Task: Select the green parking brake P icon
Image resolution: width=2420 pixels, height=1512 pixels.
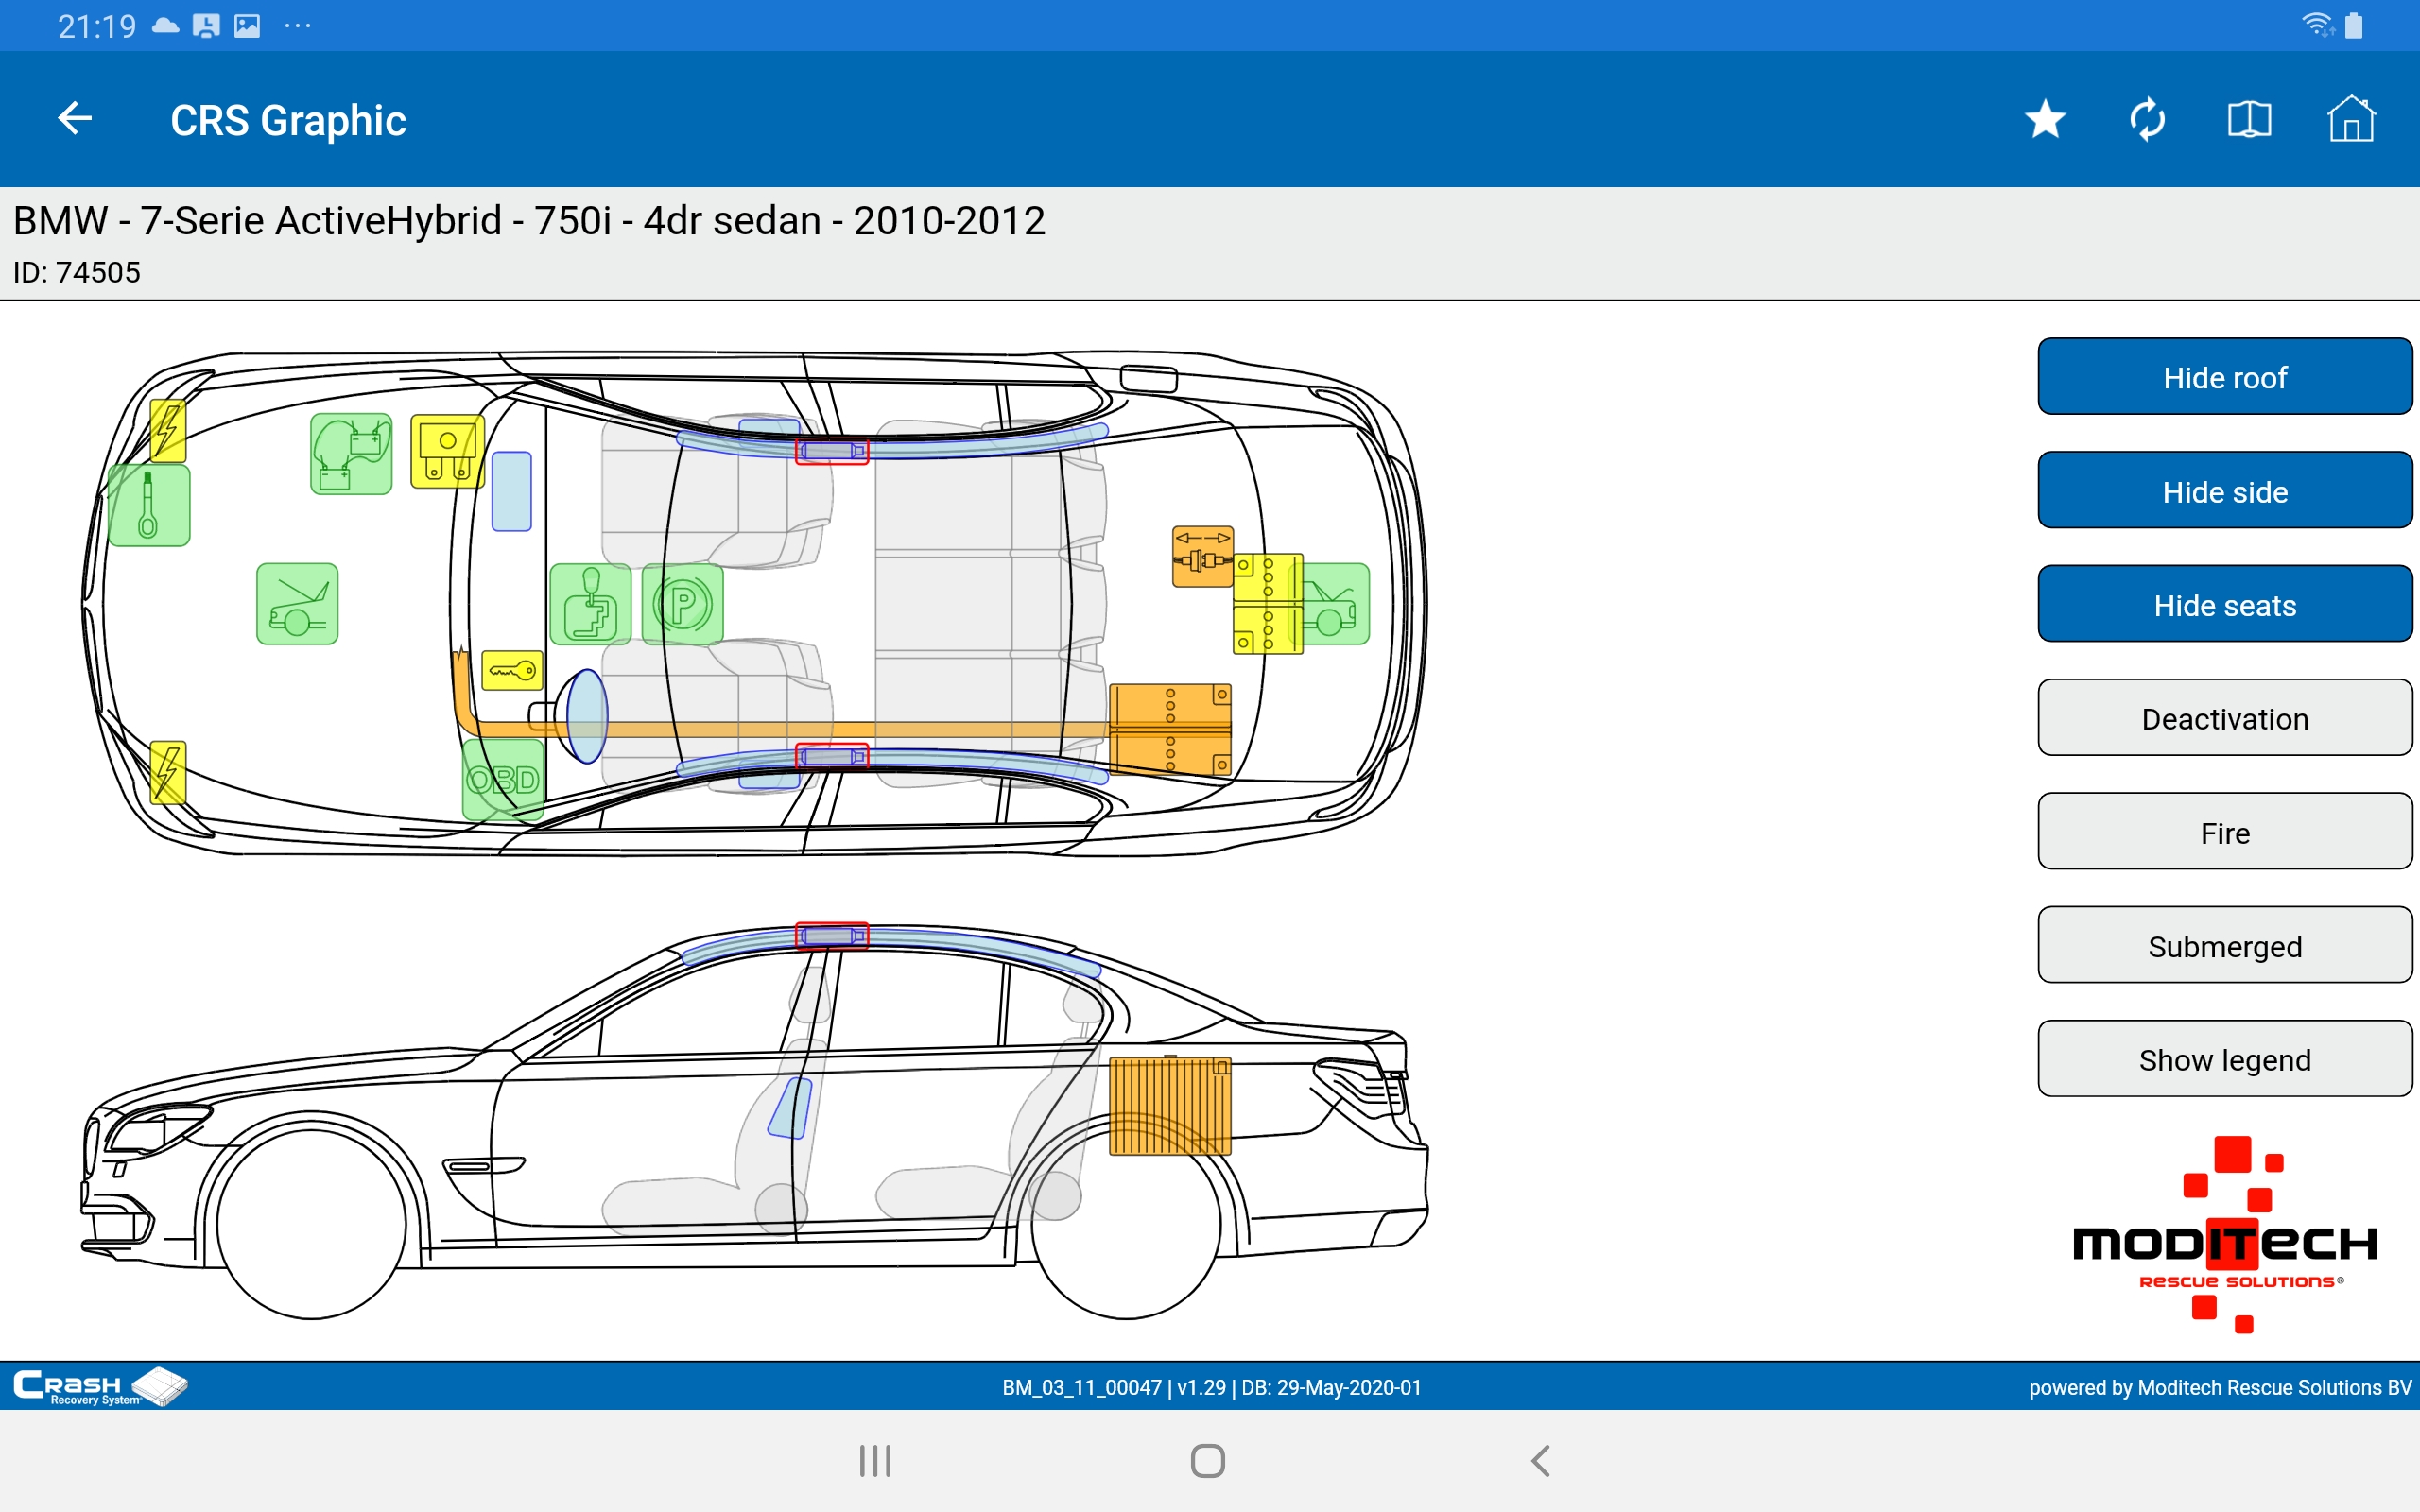Action: (682, 604)
